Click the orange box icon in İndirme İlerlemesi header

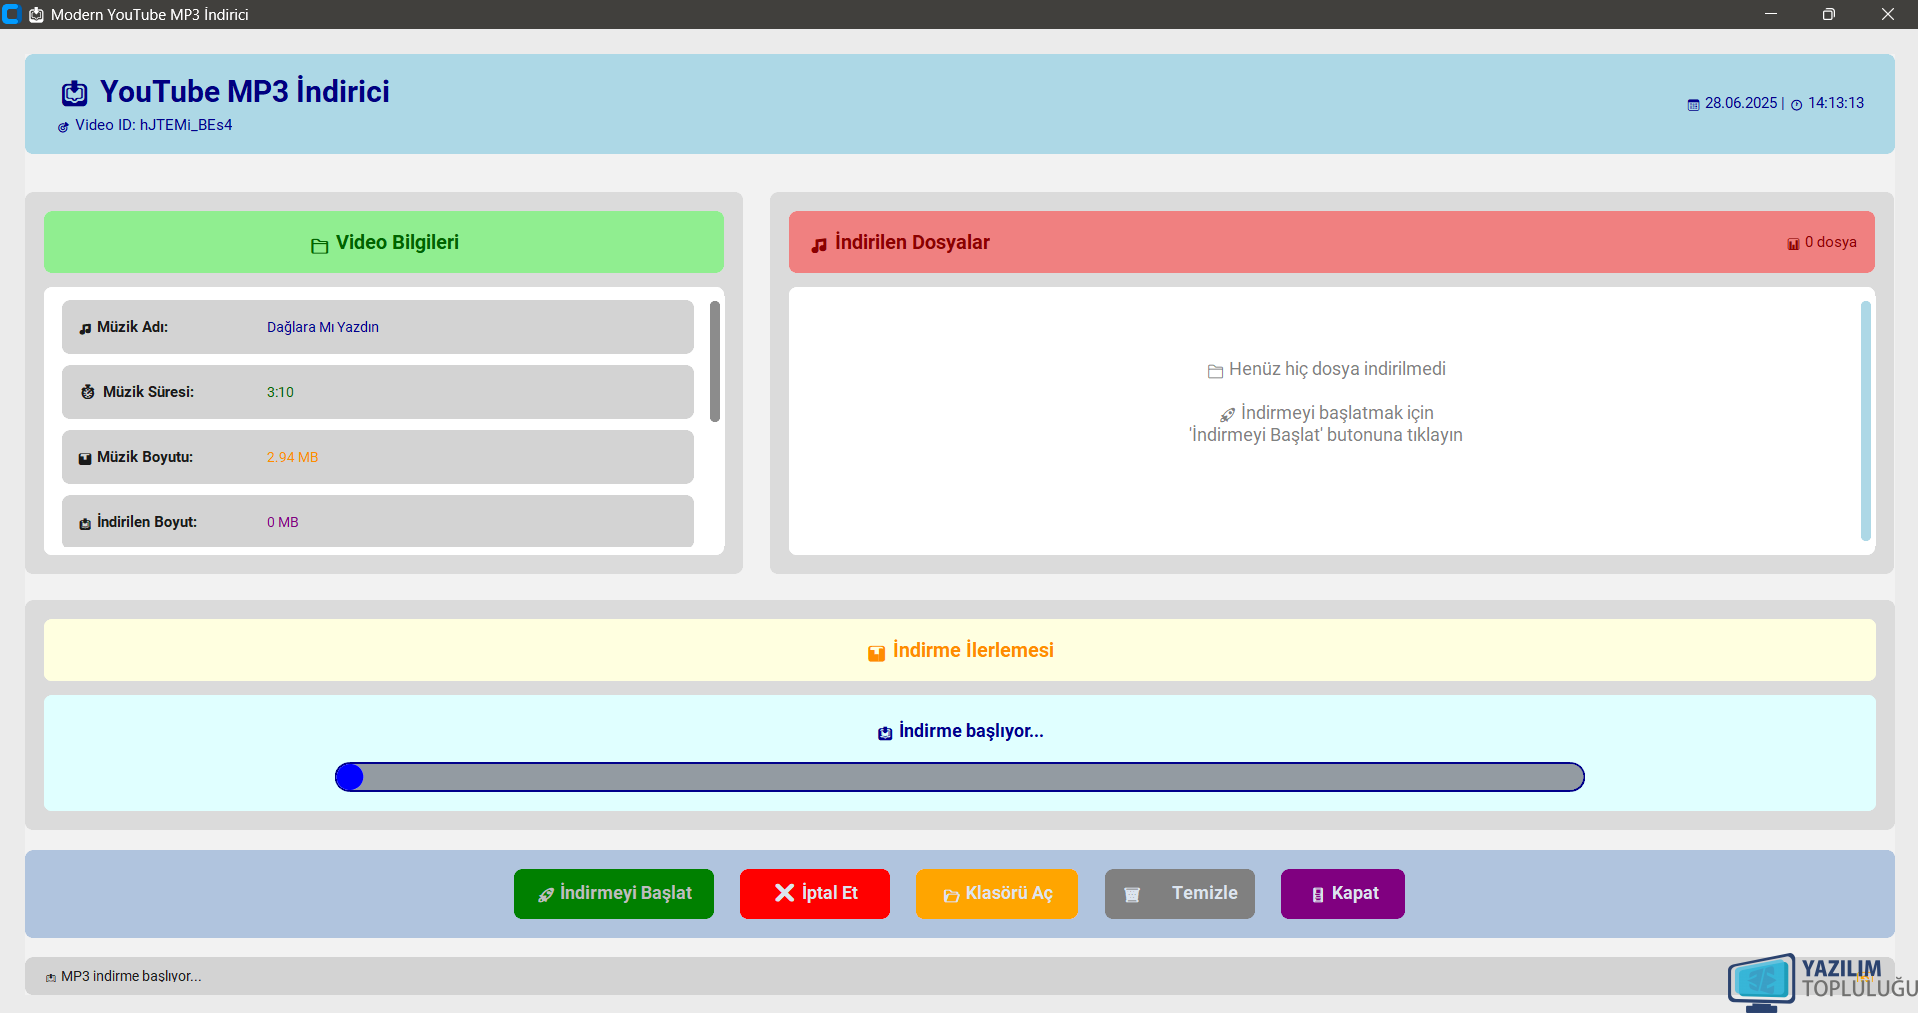tap(876, 653)
